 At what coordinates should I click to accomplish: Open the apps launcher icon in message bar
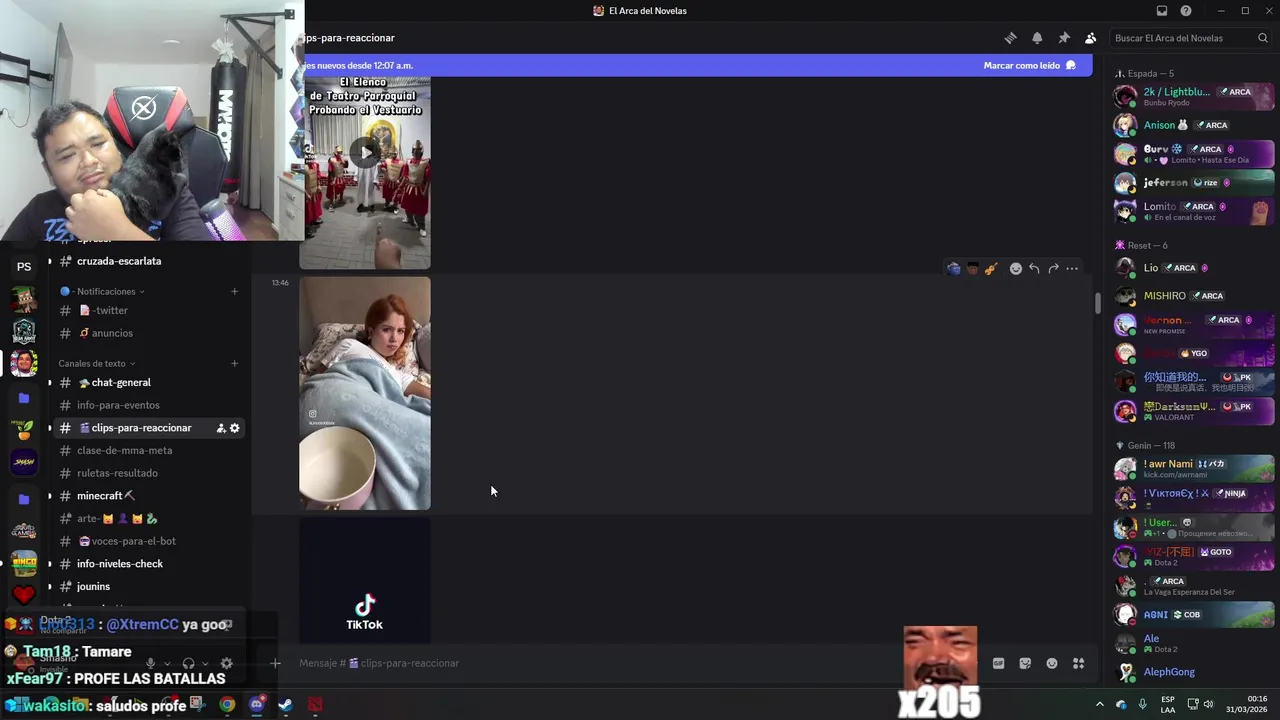coord(1079,663)
